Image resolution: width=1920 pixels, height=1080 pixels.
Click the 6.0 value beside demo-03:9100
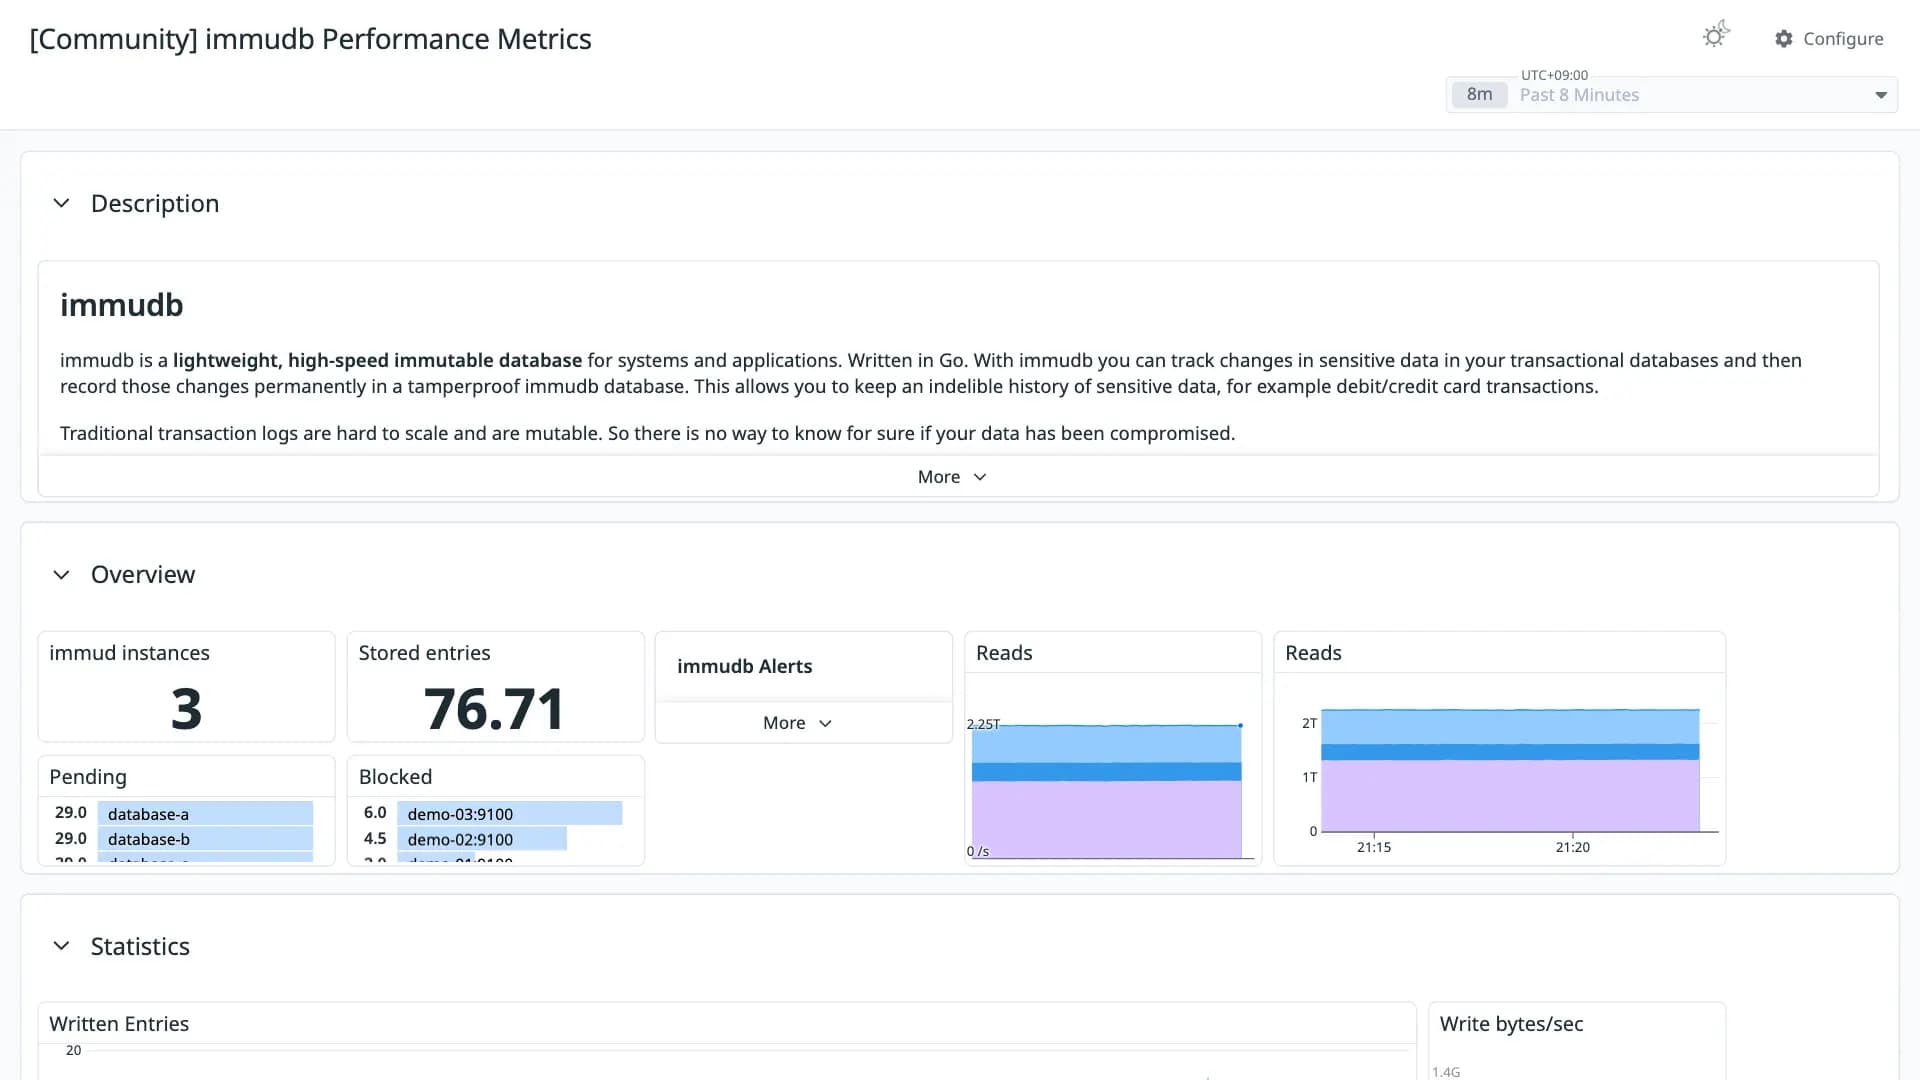375,813
